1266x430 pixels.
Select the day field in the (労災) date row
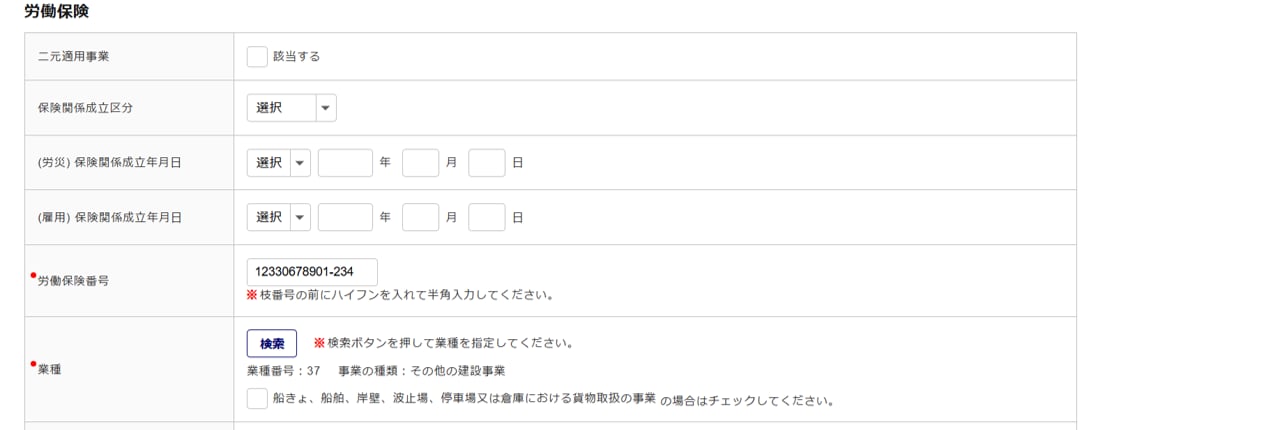(487, 163)
